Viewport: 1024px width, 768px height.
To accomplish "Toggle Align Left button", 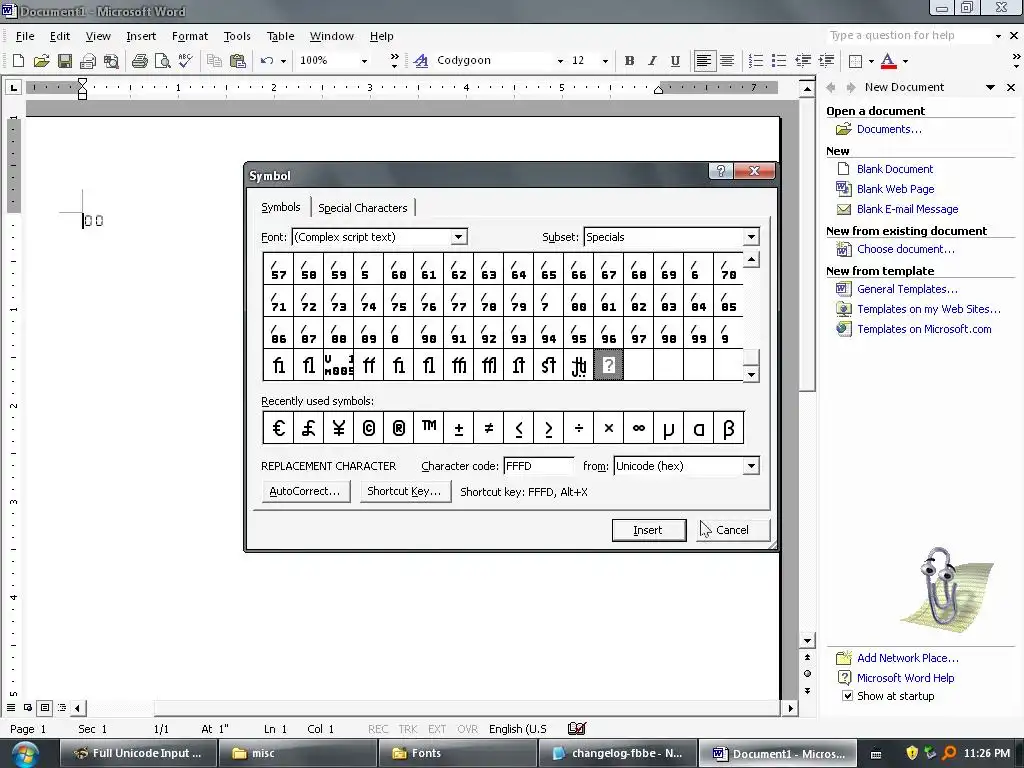I will click(x=703, y=61).
